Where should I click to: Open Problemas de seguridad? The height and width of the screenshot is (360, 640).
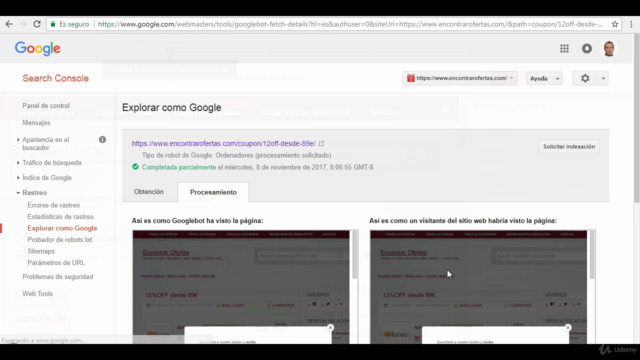coord(58,277)
